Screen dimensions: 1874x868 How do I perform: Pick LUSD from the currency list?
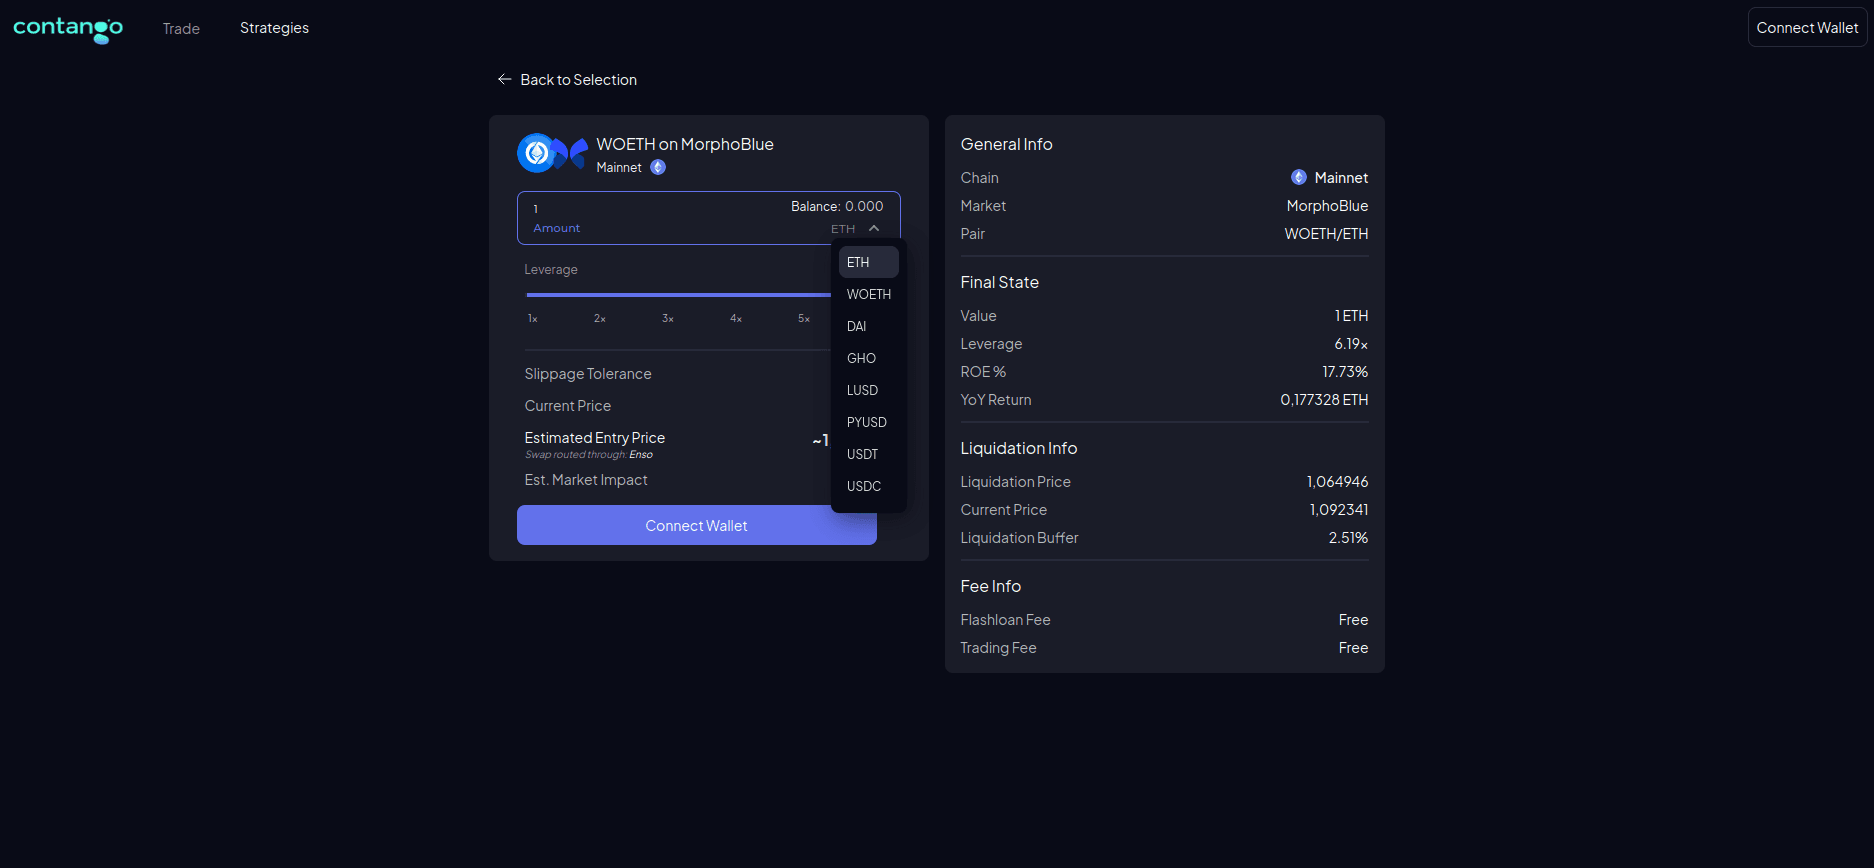[x=868, y=390]
